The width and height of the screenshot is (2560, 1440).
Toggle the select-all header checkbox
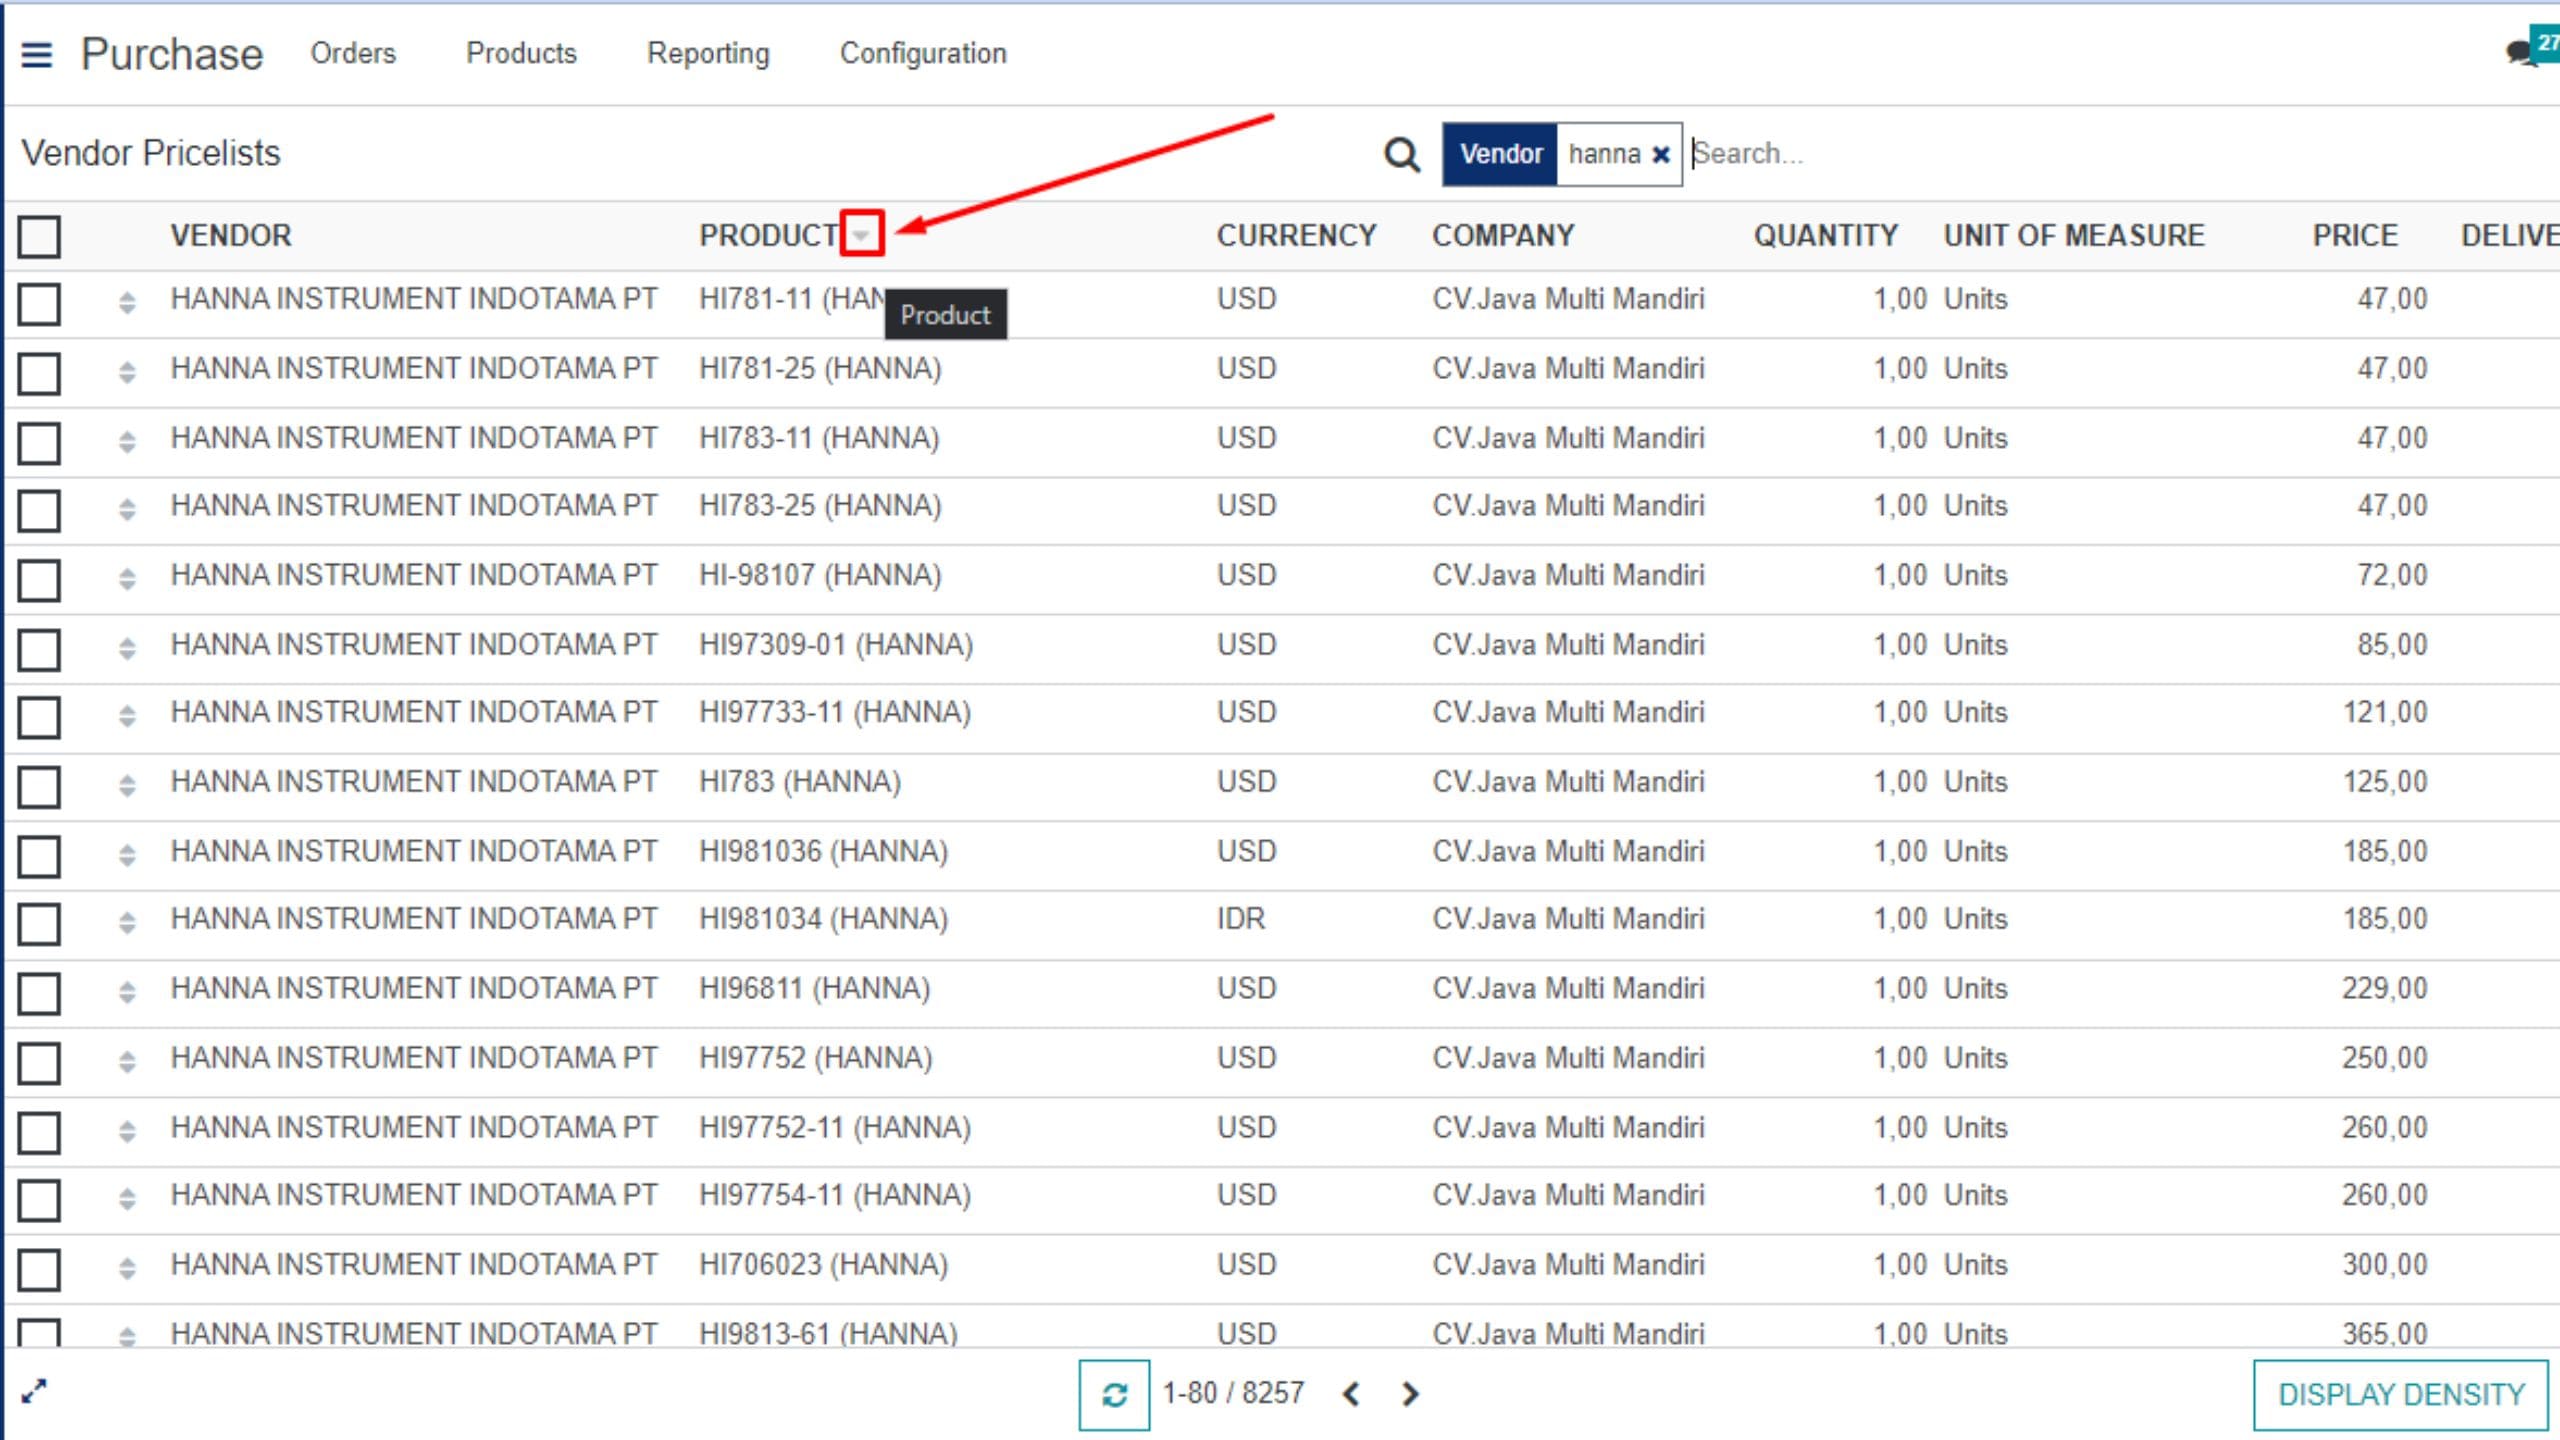tap(39, 237)
